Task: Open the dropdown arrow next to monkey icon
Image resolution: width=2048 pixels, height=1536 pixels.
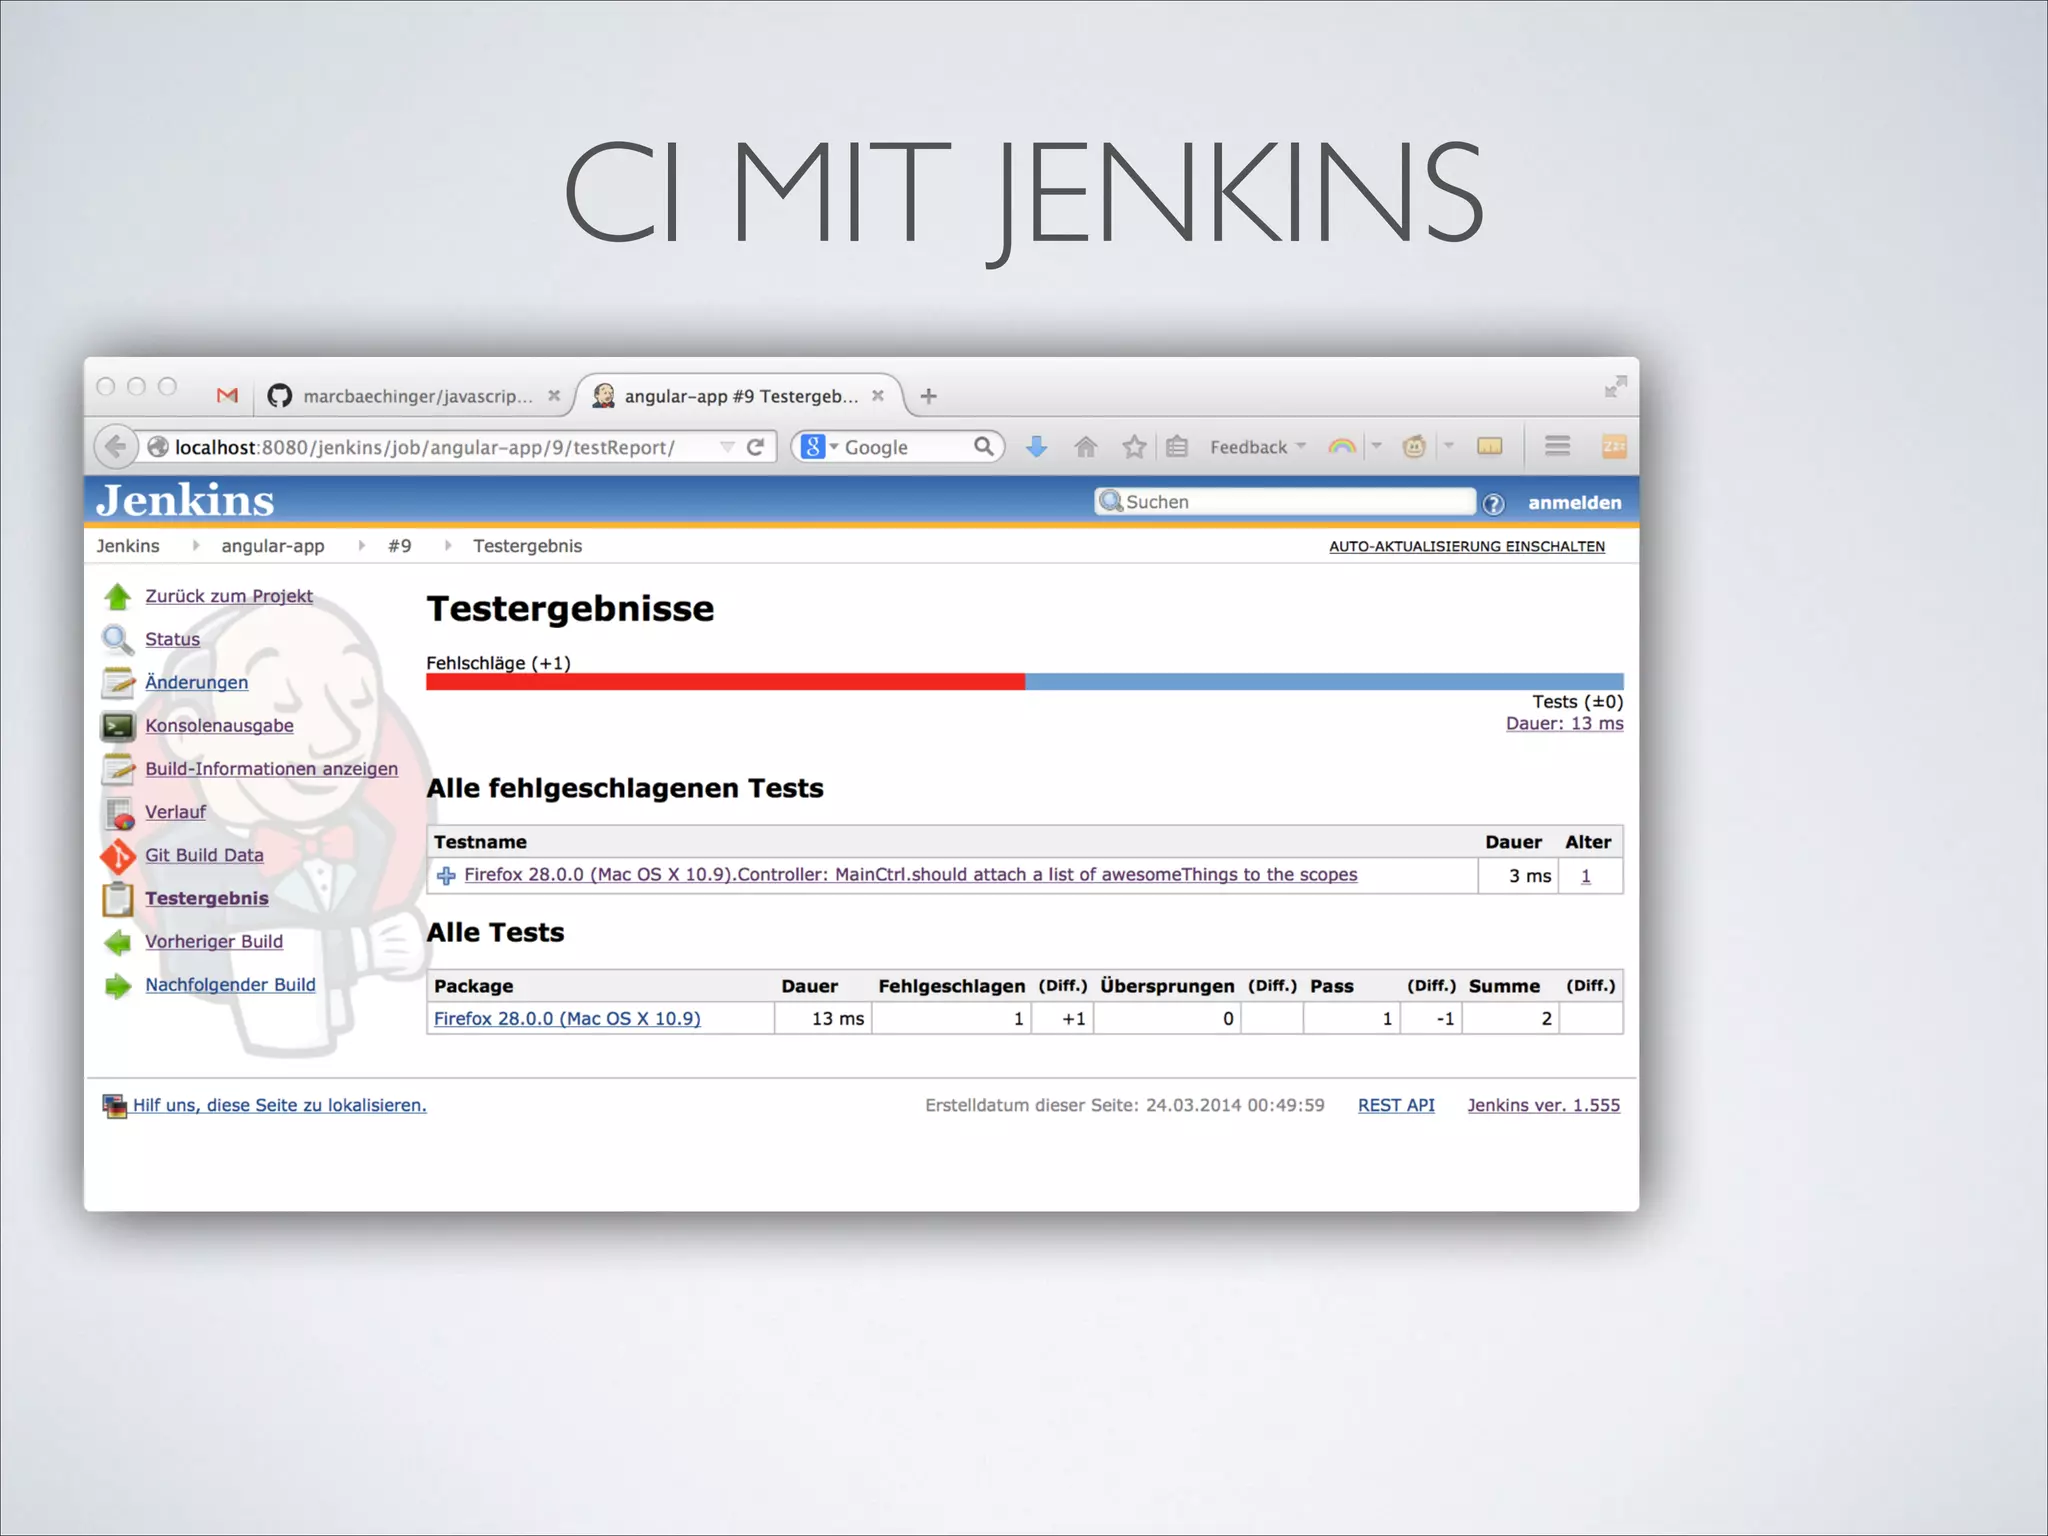Action: point(1448,446)
